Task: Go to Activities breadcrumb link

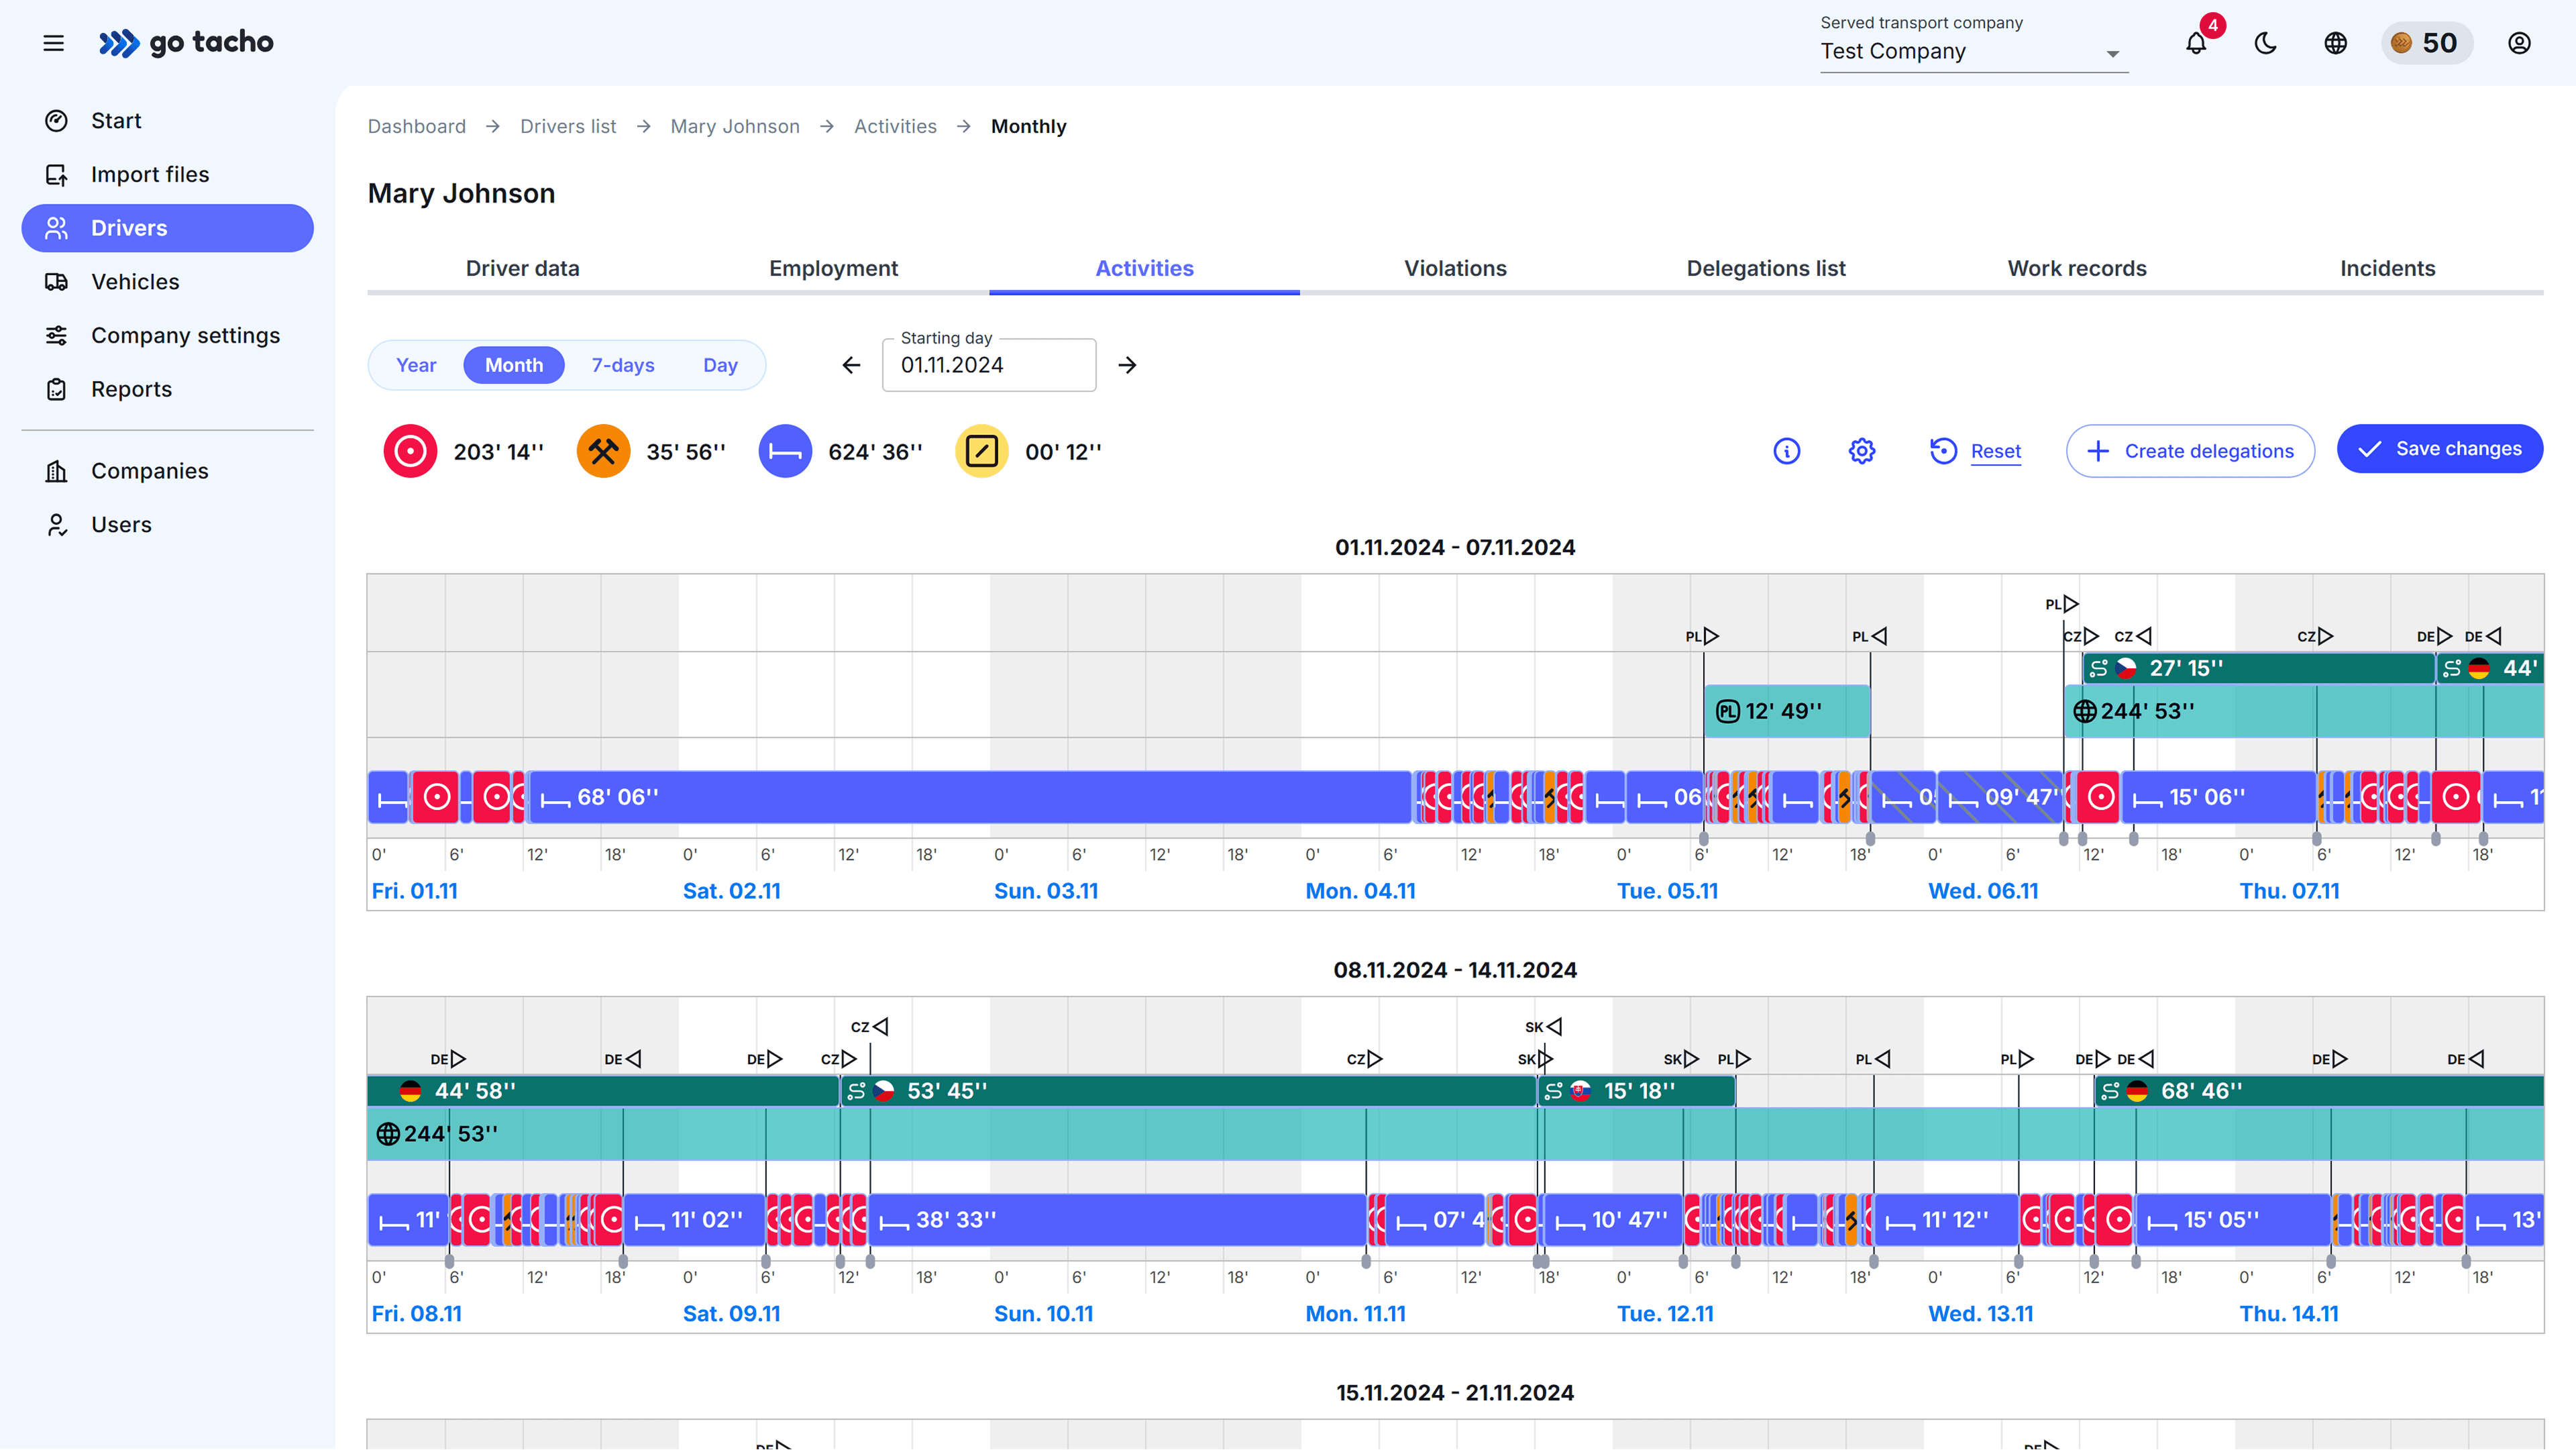Action: coord(895,127)
